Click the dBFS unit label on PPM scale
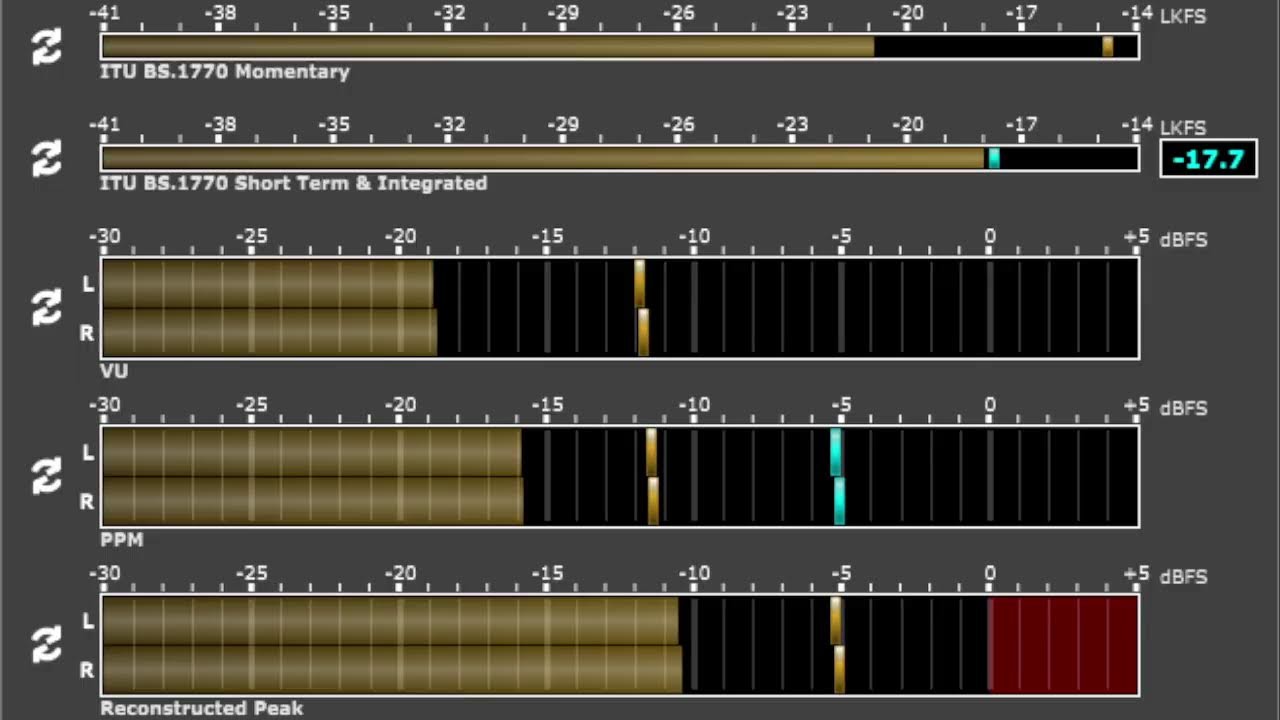The height and width of the screenshot is (720, 1280). 1183,408
